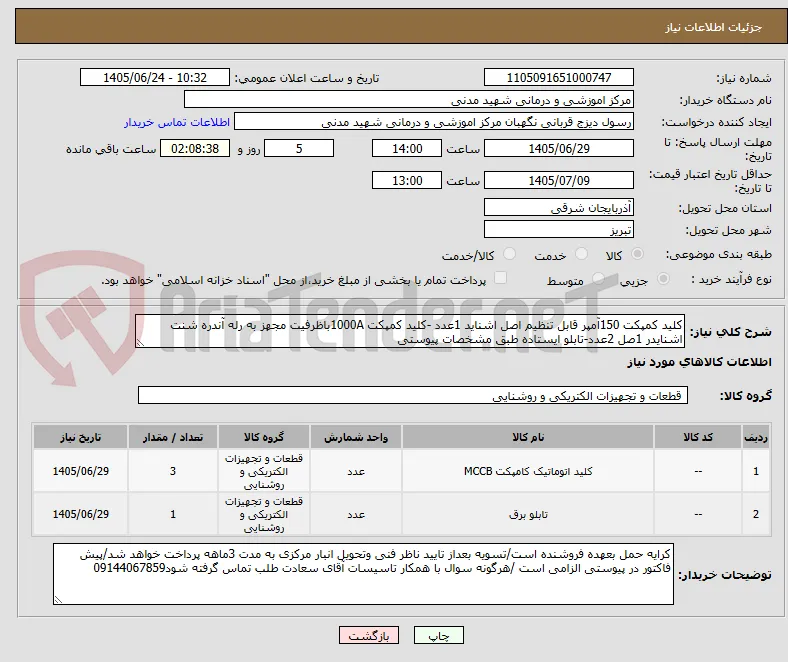Click the واحد شمارش column header
This screenshot has width=788, height=662.
[x=356, y=437]
